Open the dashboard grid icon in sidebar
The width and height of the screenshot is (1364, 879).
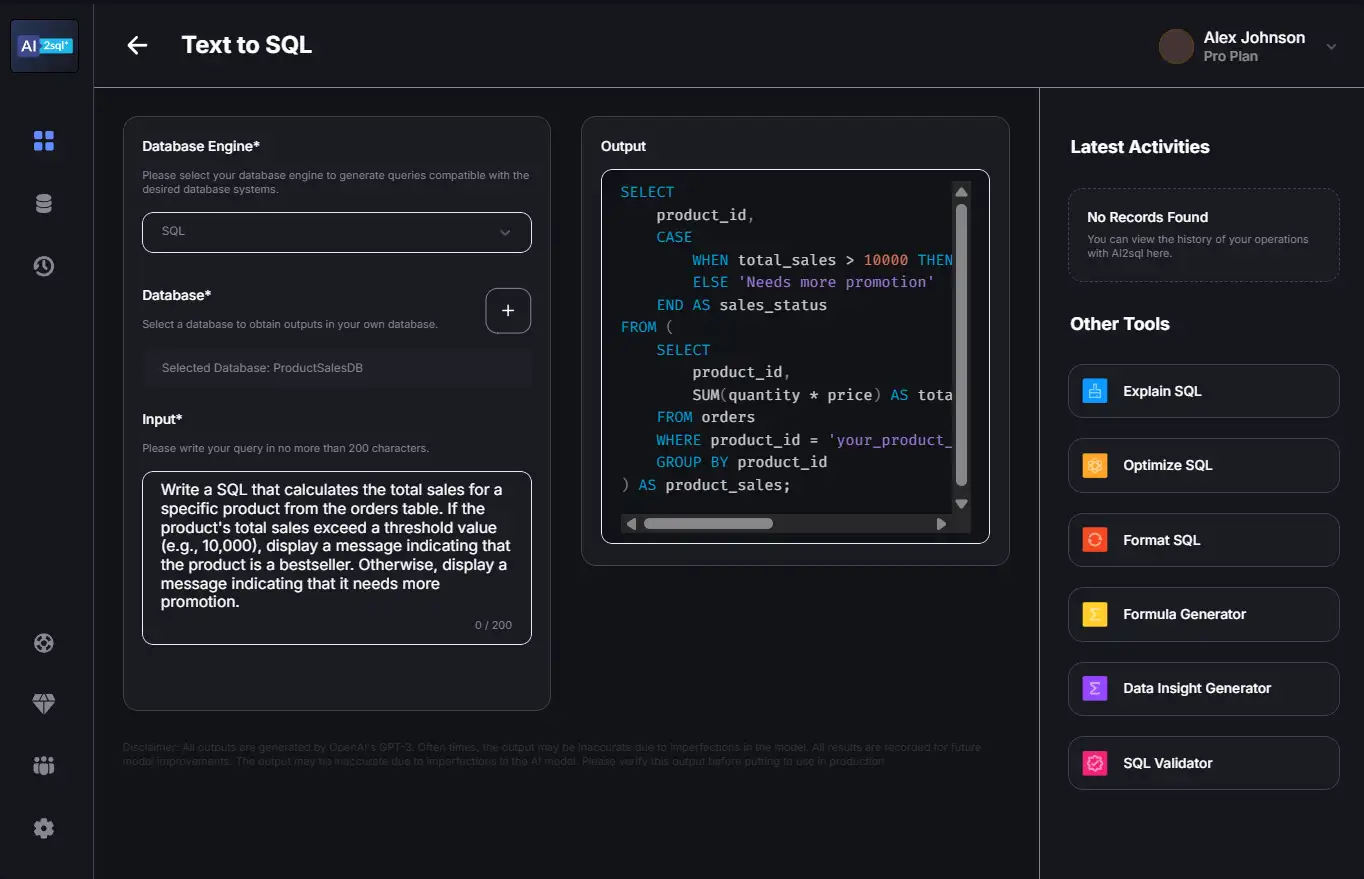[x=44, y=141]
